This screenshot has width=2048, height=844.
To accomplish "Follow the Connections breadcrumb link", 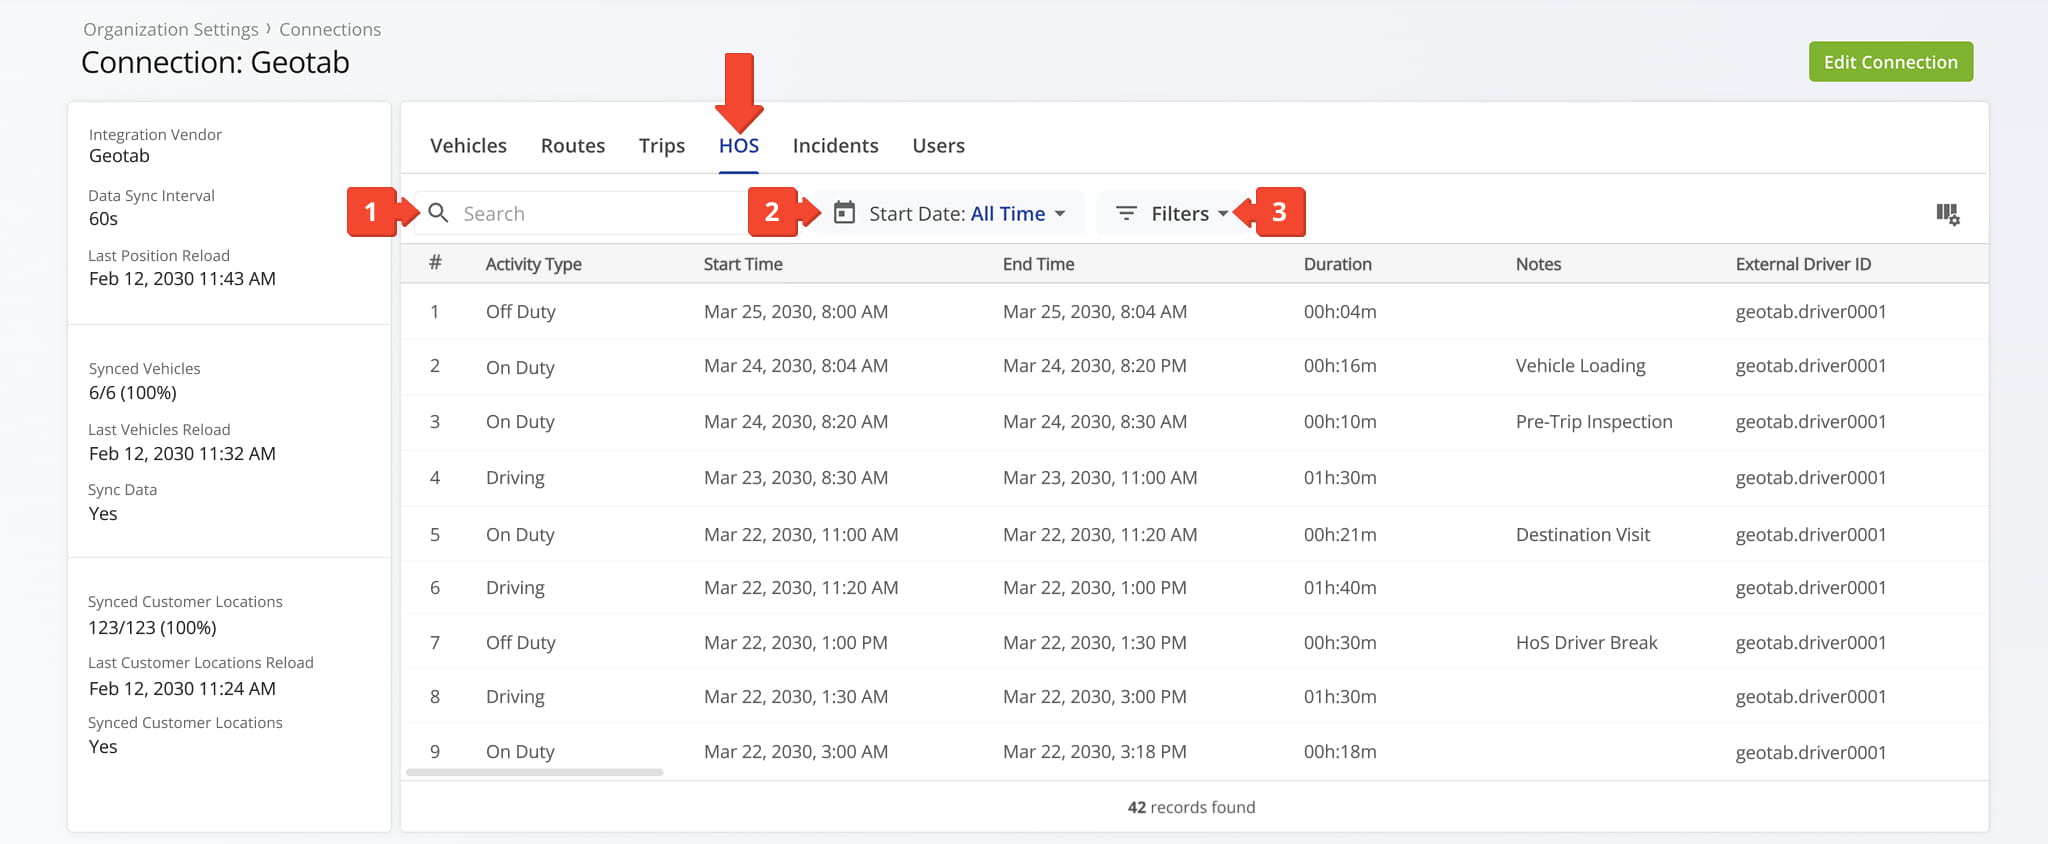I will 330,30.
